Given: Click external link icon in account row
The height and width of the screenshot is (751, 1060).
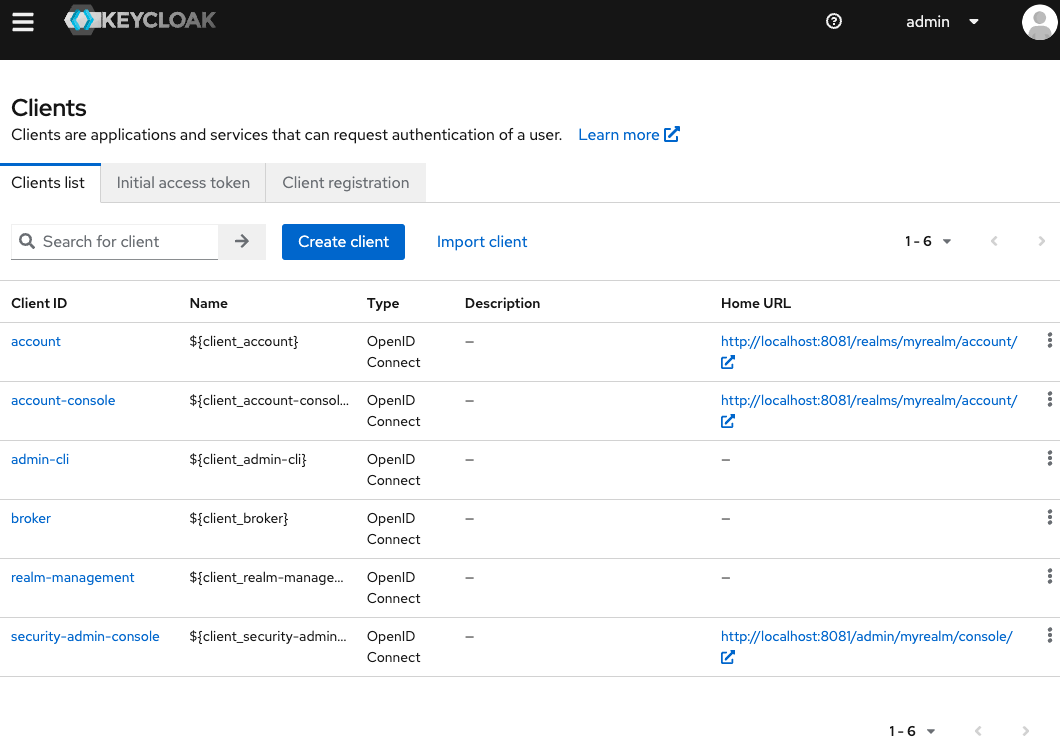Looking at the screenshot, I should (727, 362).
